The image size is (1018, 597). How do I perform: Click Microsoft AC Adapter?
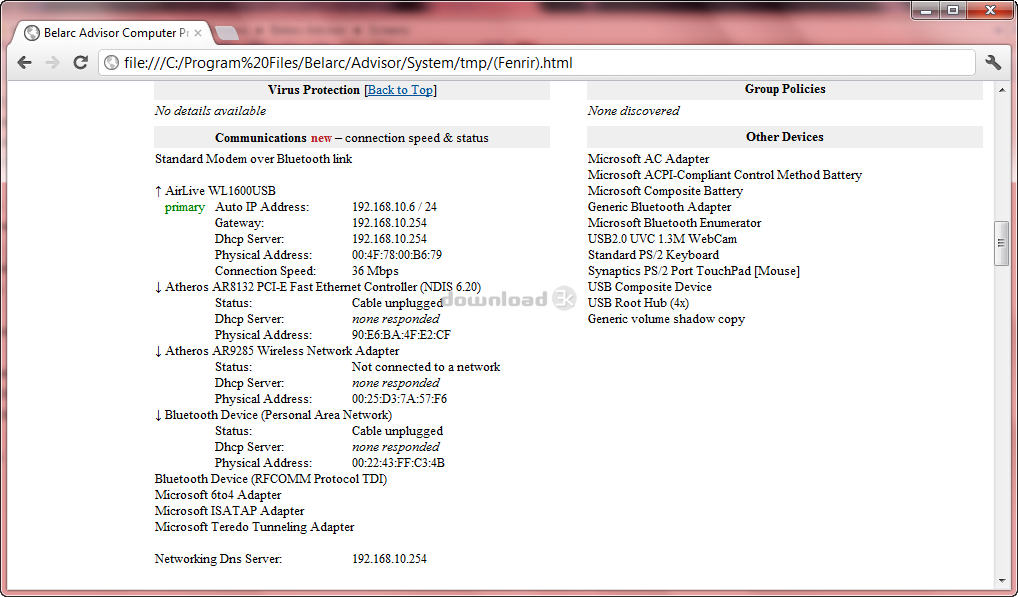pos(649,159)
